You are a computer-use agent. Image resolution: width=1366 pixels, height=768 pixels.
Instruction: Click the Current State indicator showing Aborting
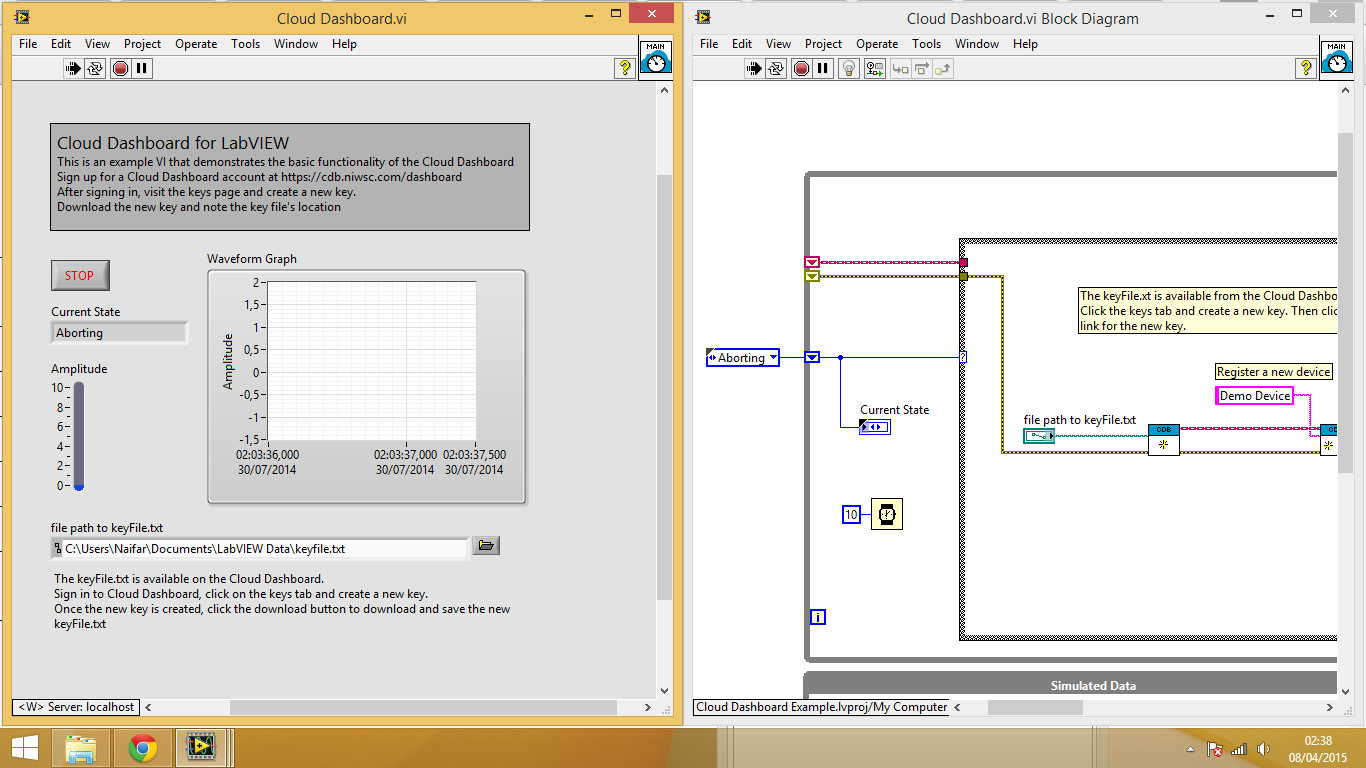click(x=119, y=333)
